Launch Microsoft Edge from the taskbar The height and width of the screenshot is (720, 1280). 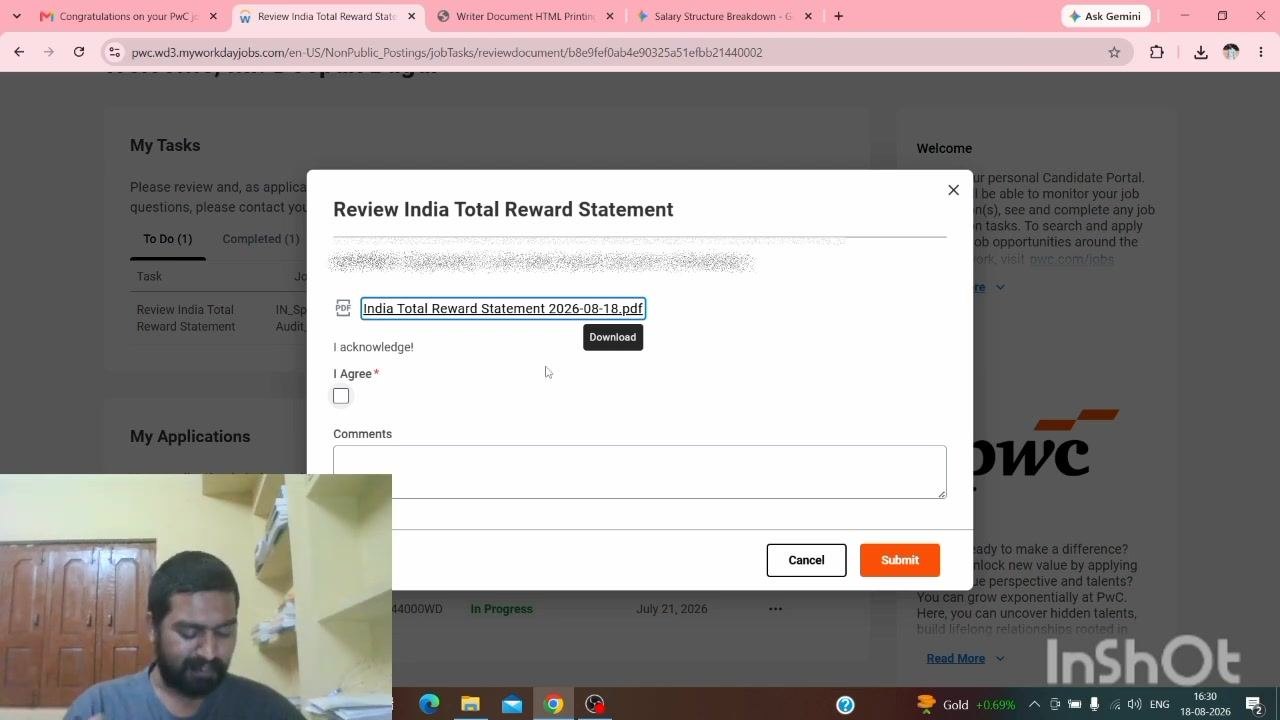tap(429, 704)
